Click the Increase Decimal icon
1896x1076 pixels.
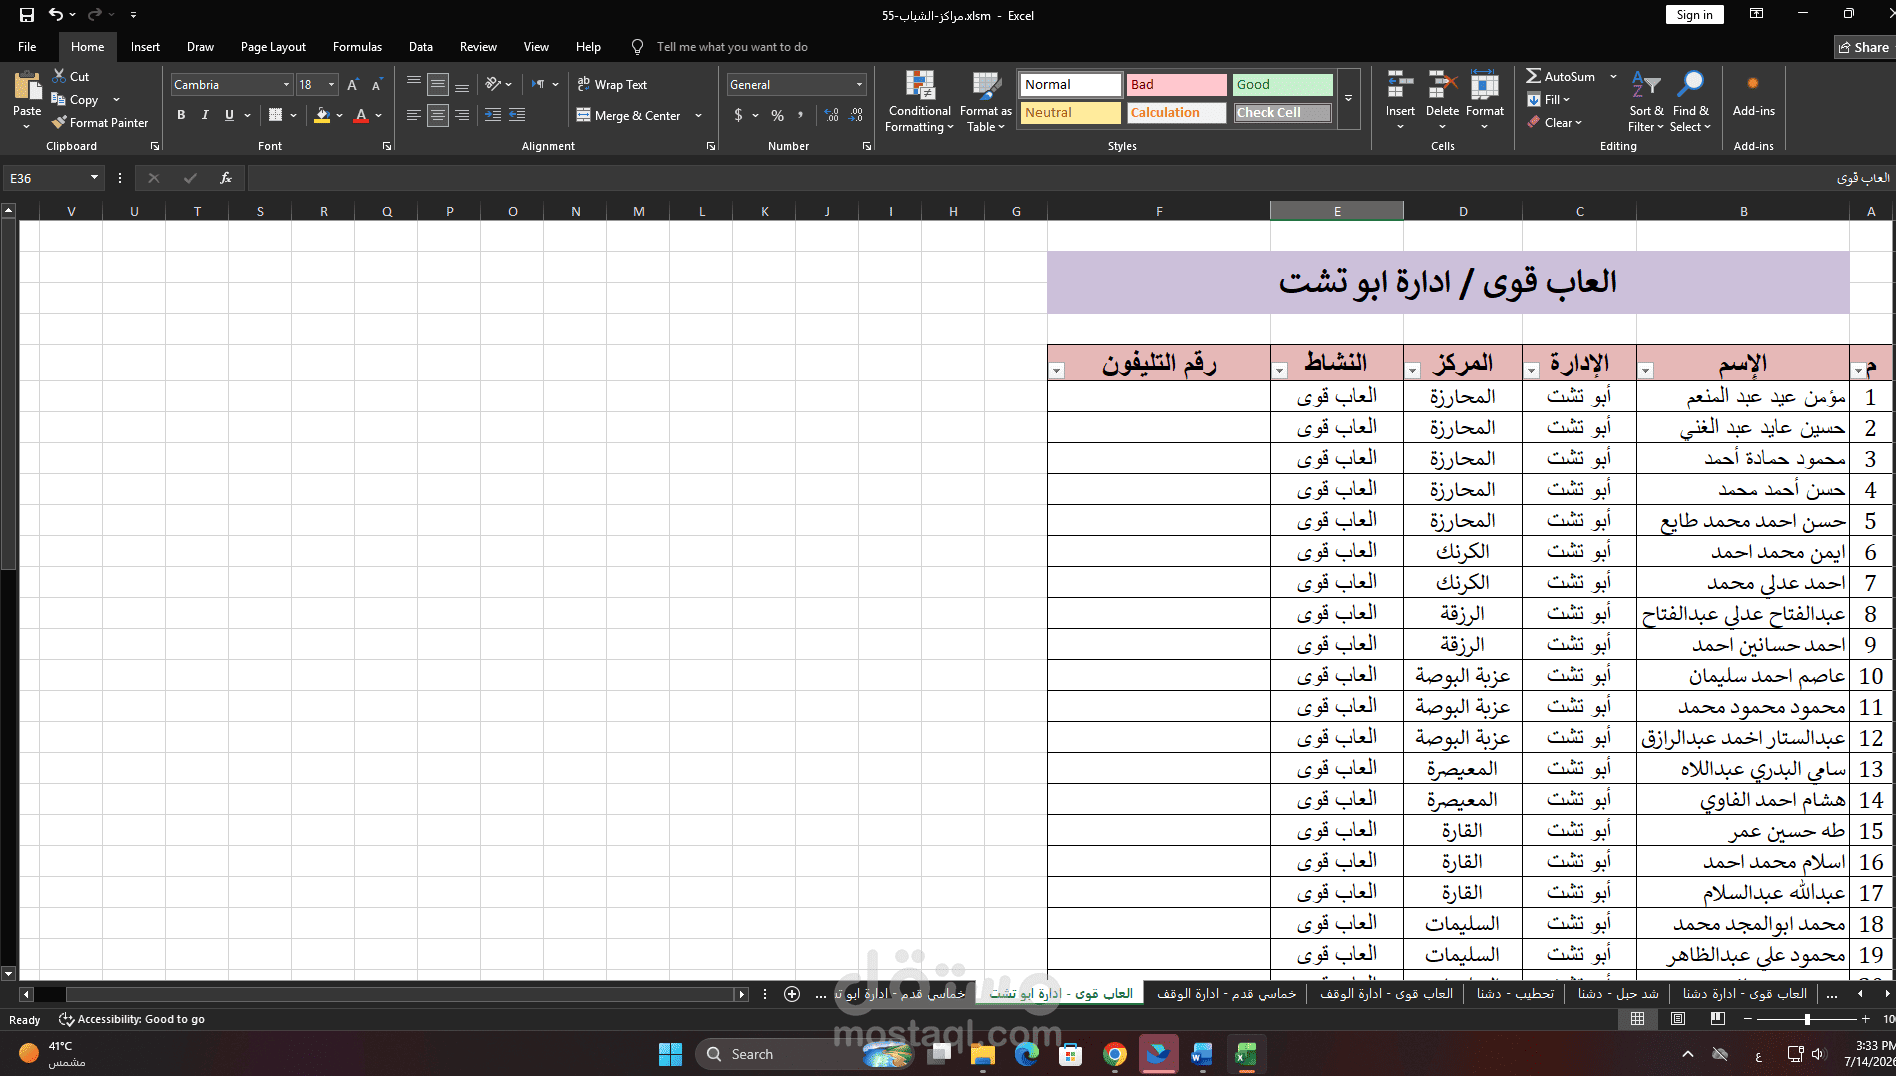click(x=832, y=115)
